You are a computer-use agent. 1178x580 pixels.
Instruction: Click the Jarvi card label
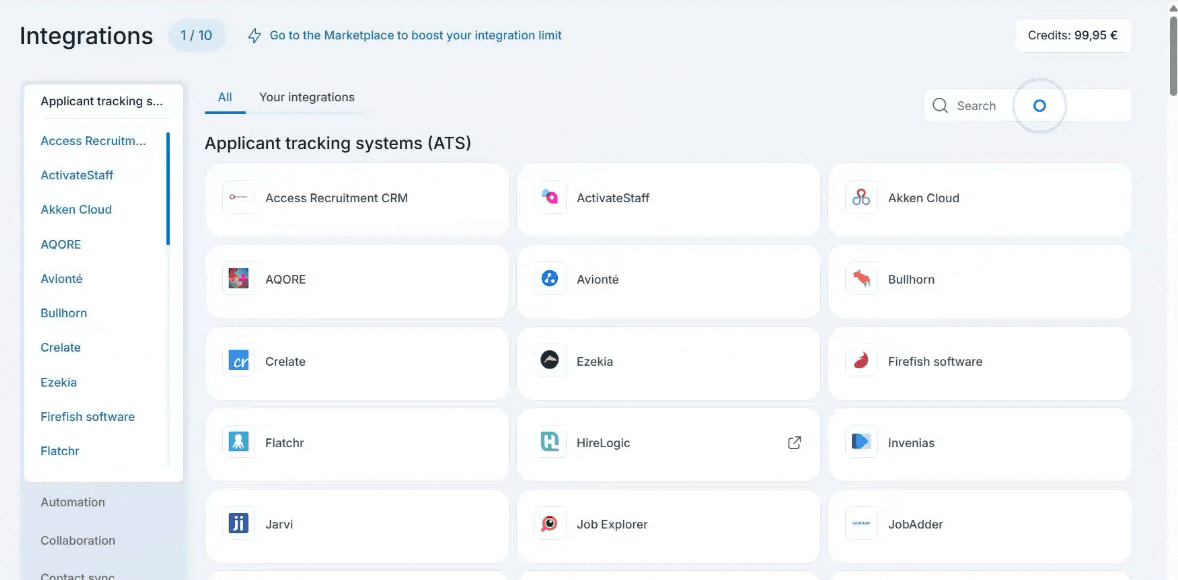click(279, 524)
